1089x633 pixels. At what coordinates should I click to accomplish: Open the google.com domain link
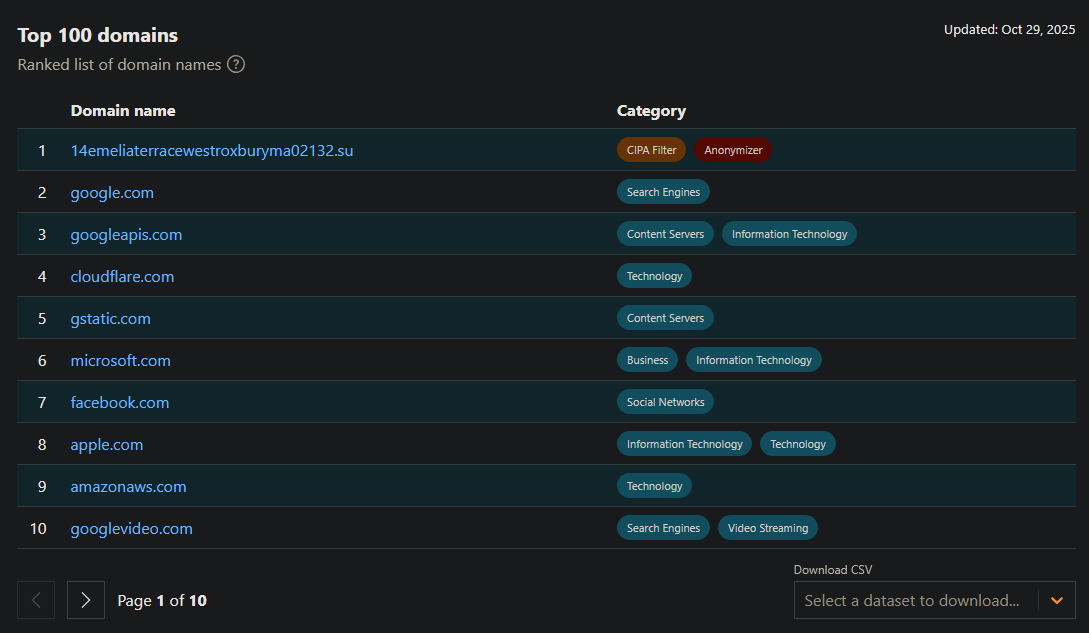tap(112, 193)
